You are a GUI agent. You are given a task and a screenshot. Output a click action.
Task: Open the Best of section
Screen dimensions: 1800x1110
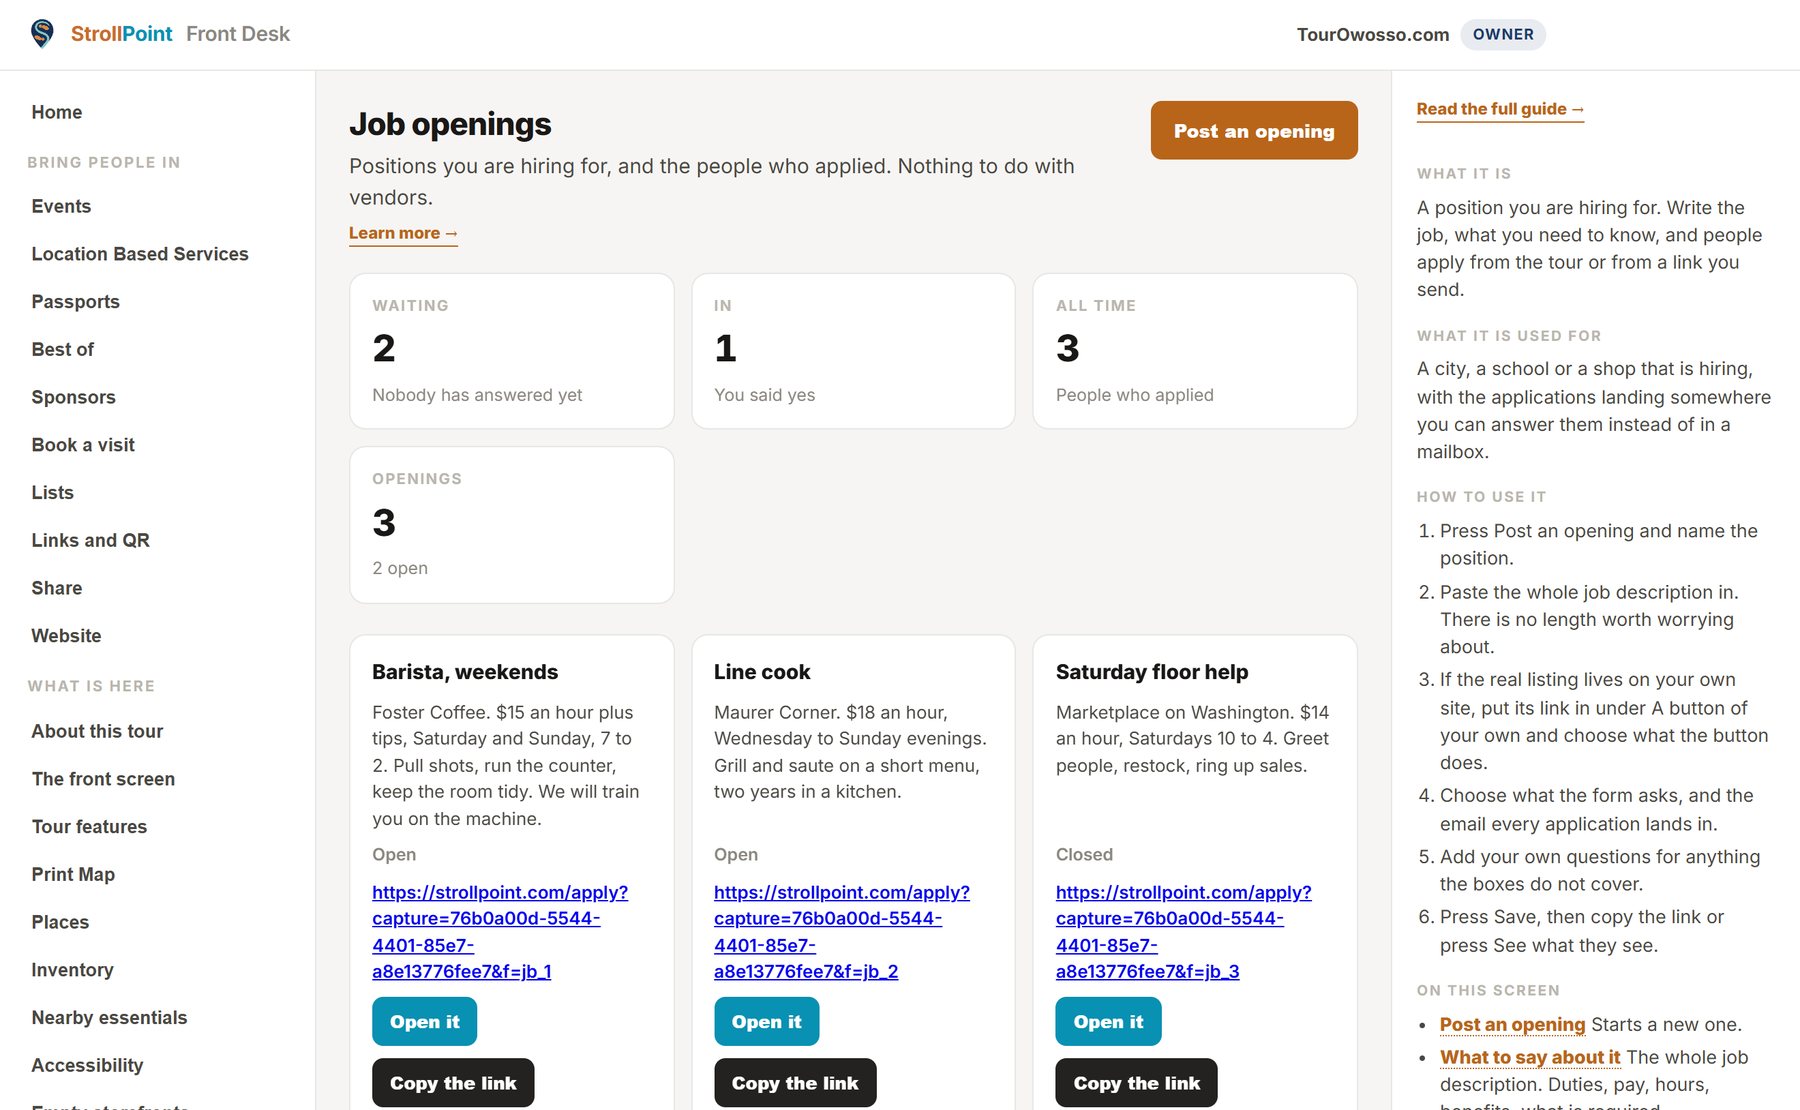[x=63, y=349]
